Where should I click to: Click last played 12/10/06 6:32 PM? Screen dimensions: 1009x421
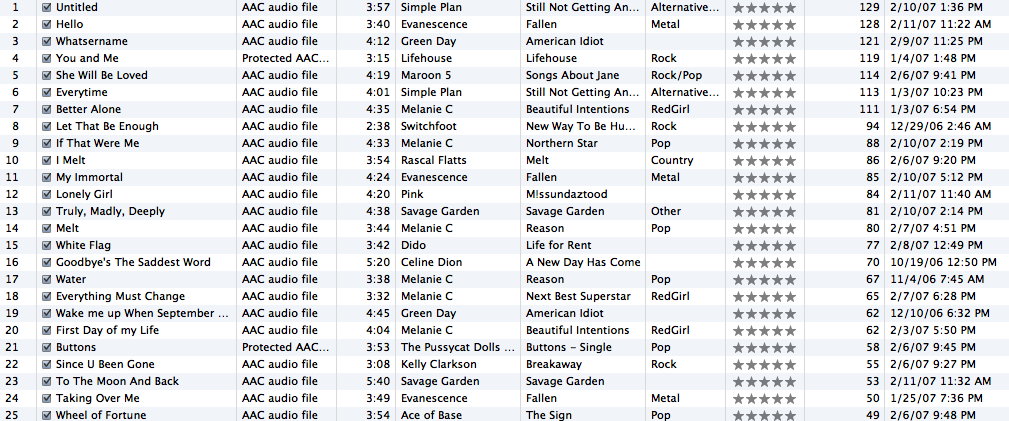tap(940, 313)
